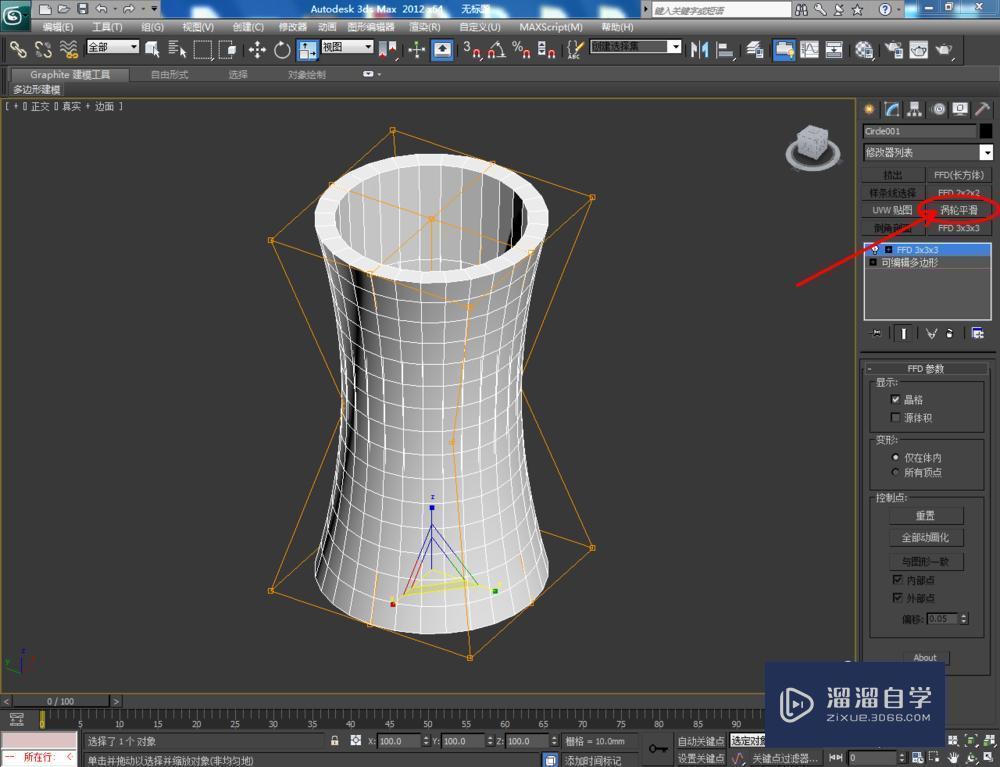Select the Move tool in main toolbar

(x=257, y=49)
